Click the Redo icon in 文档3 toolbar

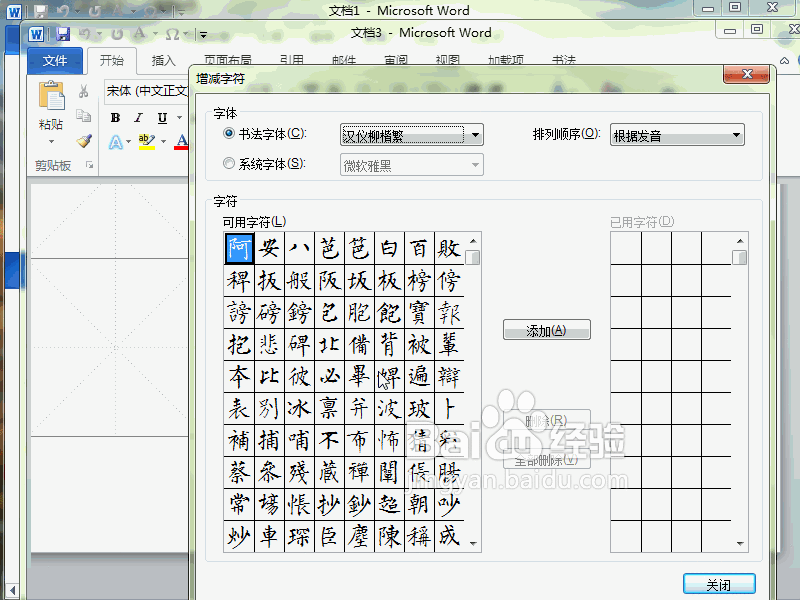point(117,34)
